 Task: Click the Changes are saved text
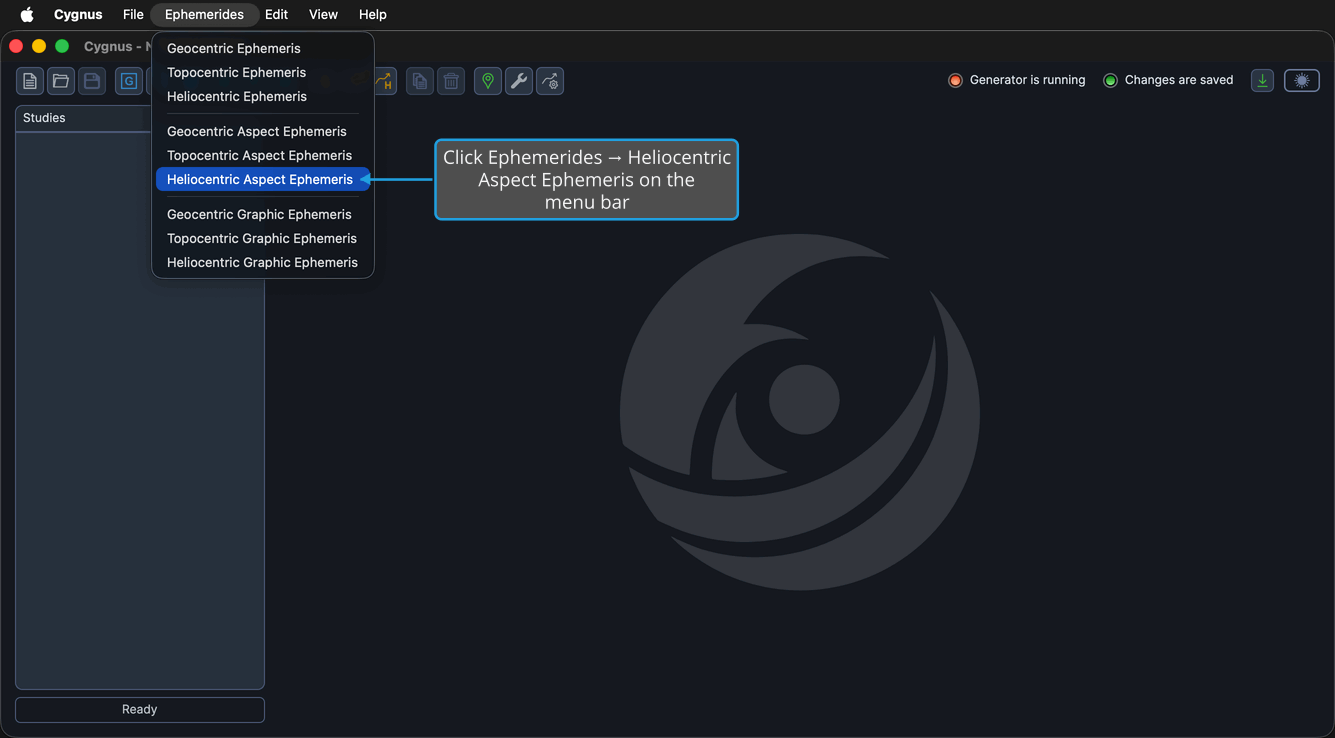pos(1179,80)
